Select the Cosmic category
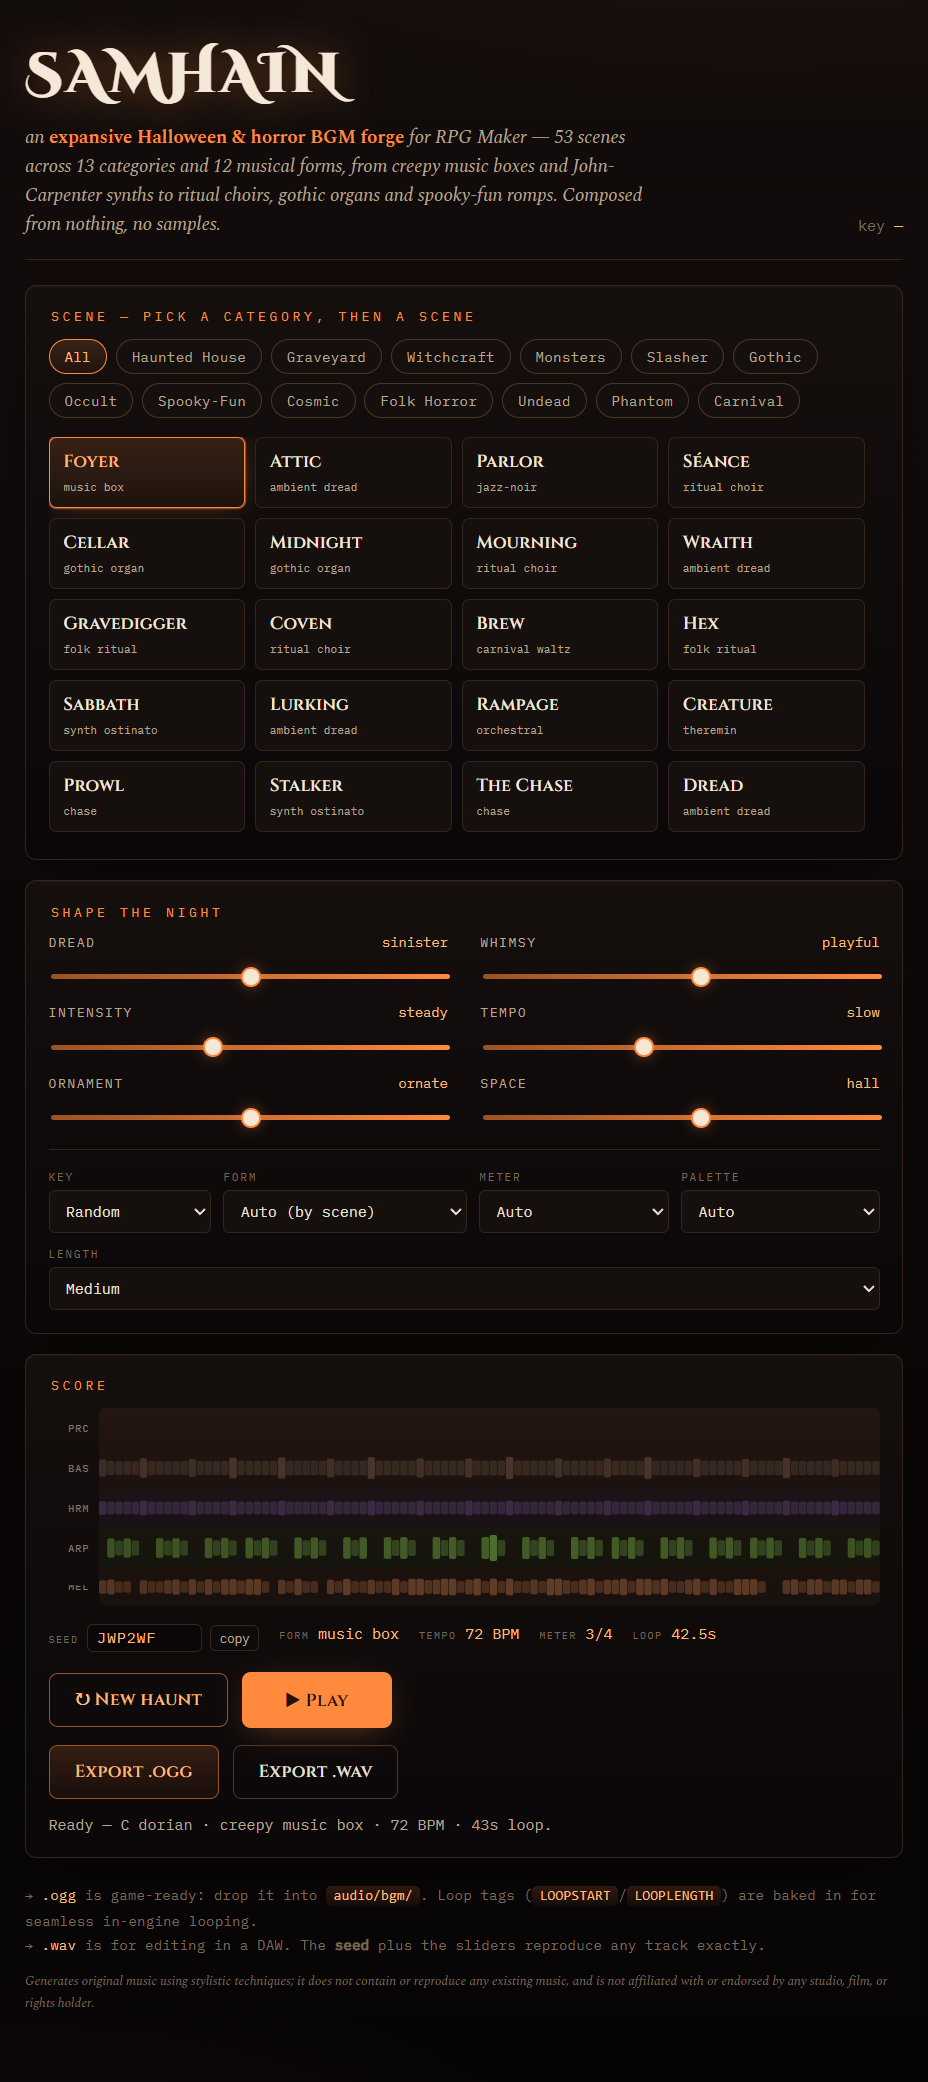 pos(313,401)
